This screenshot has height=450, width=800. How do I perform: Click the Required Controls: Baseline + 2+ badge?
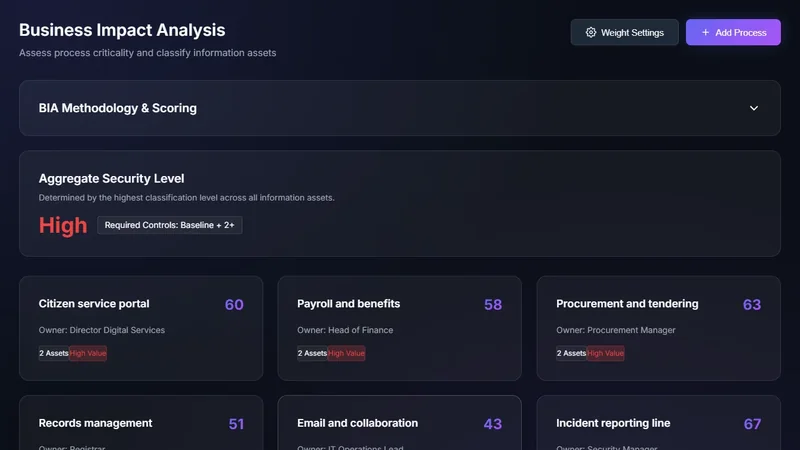coord(169,225)
